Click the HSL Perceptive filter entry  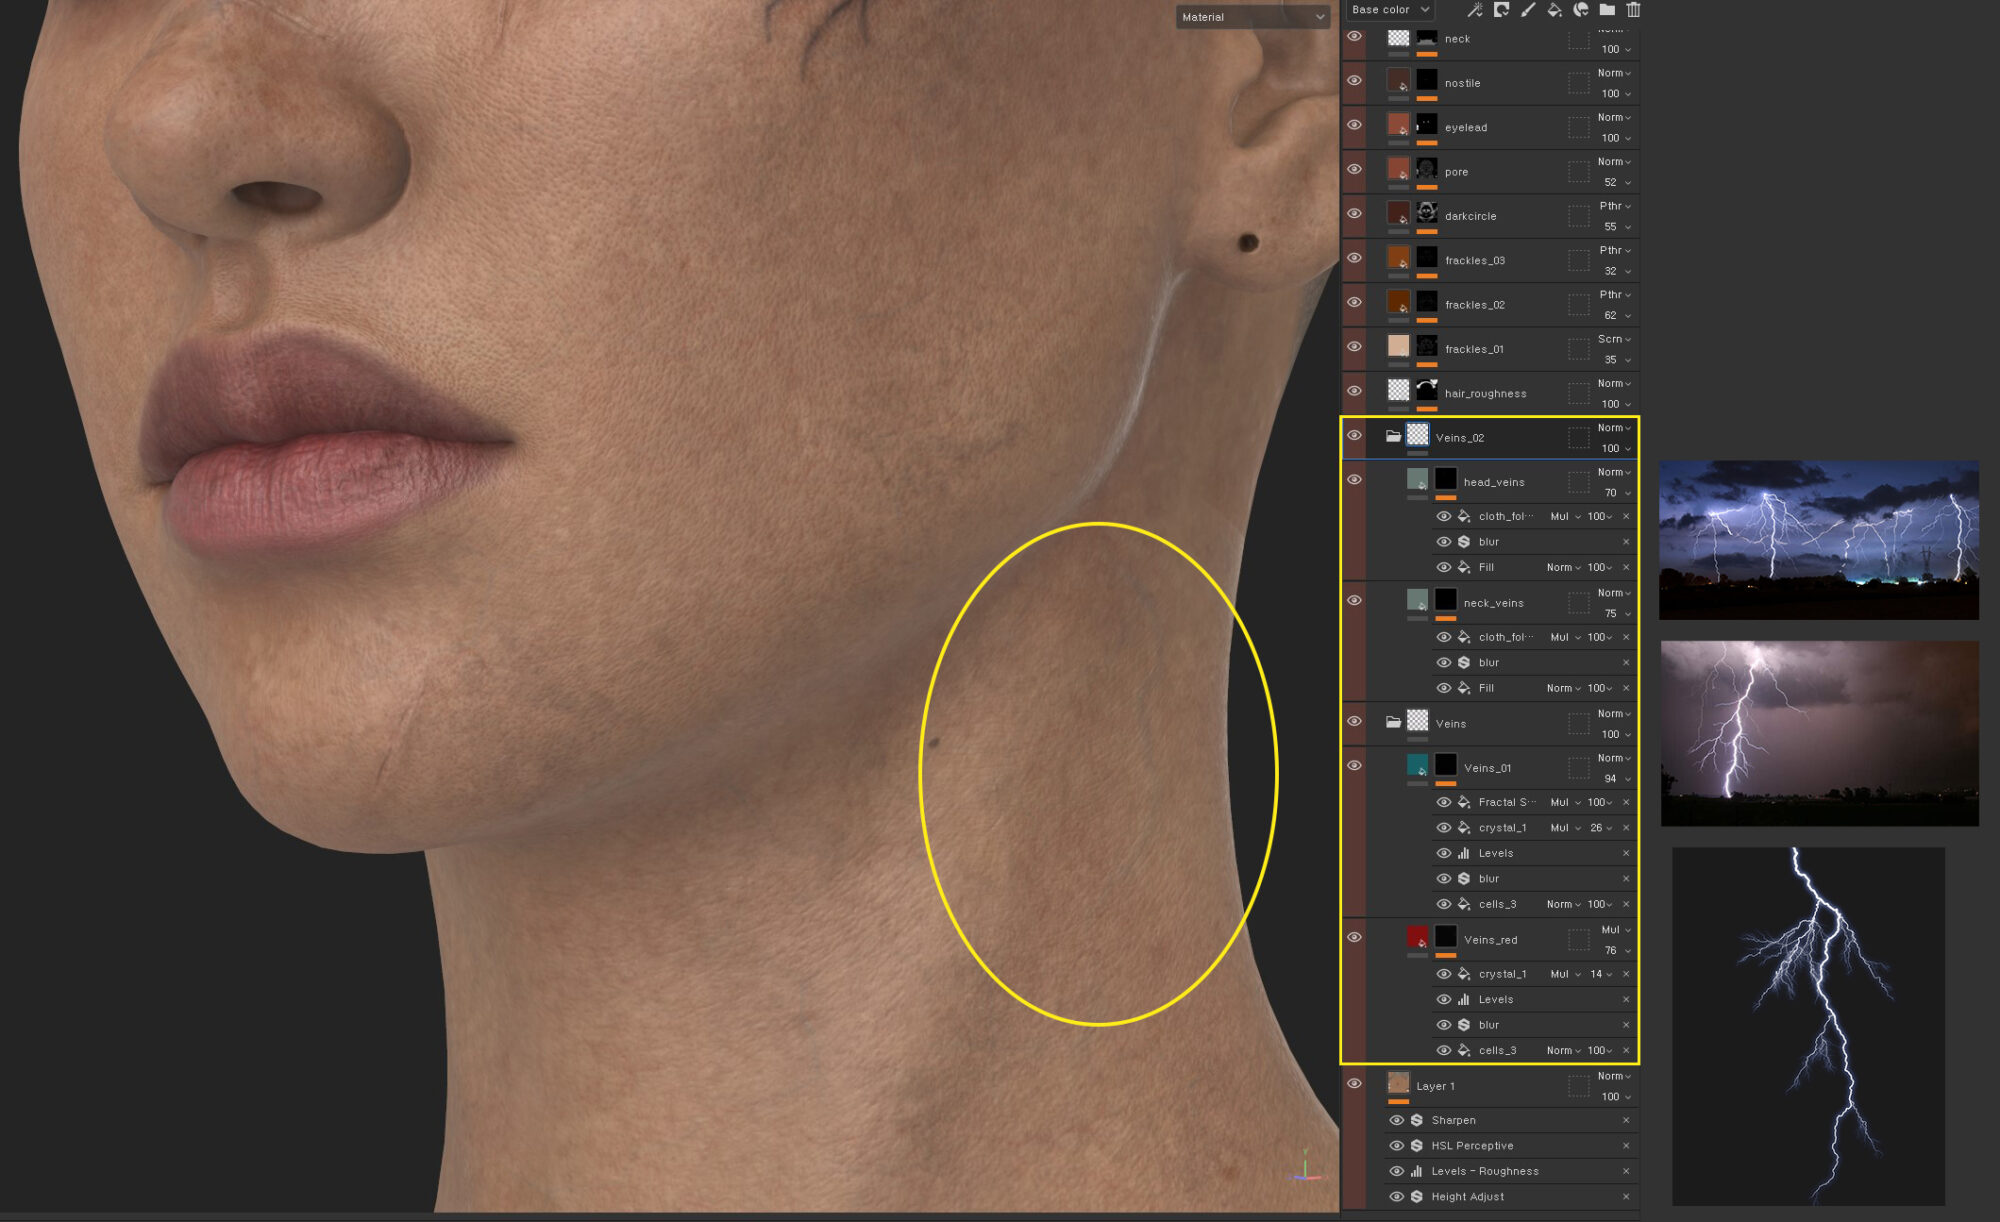pyautogui.click(x=1472, y=1146)
